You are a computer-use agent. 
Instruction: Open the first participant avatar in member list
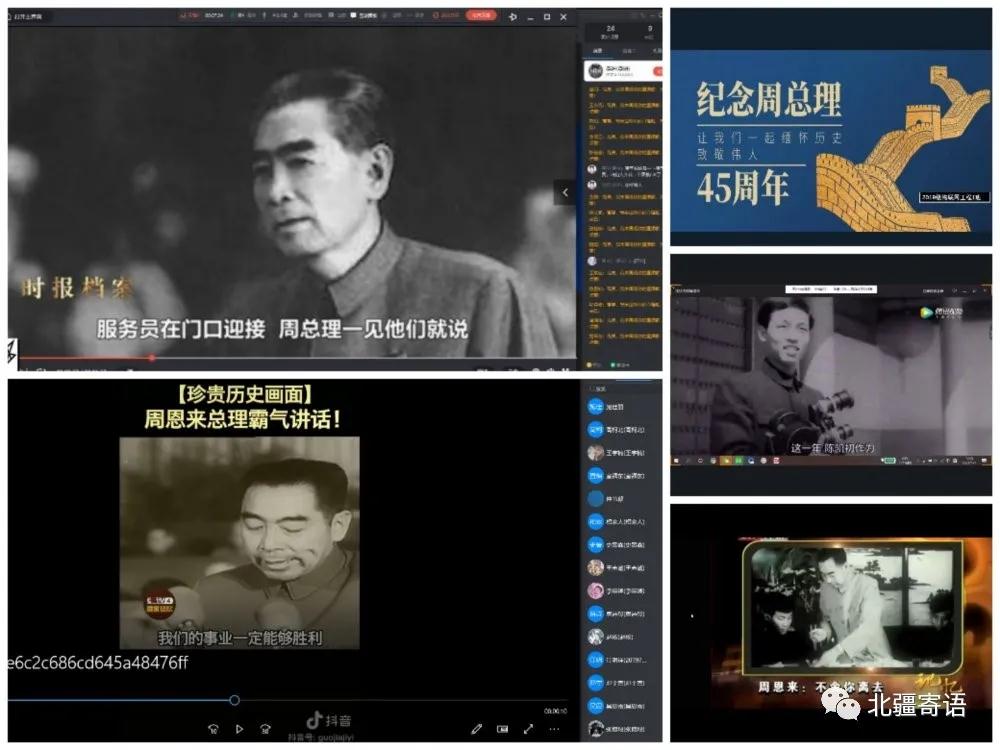click(x=595, y=407)
